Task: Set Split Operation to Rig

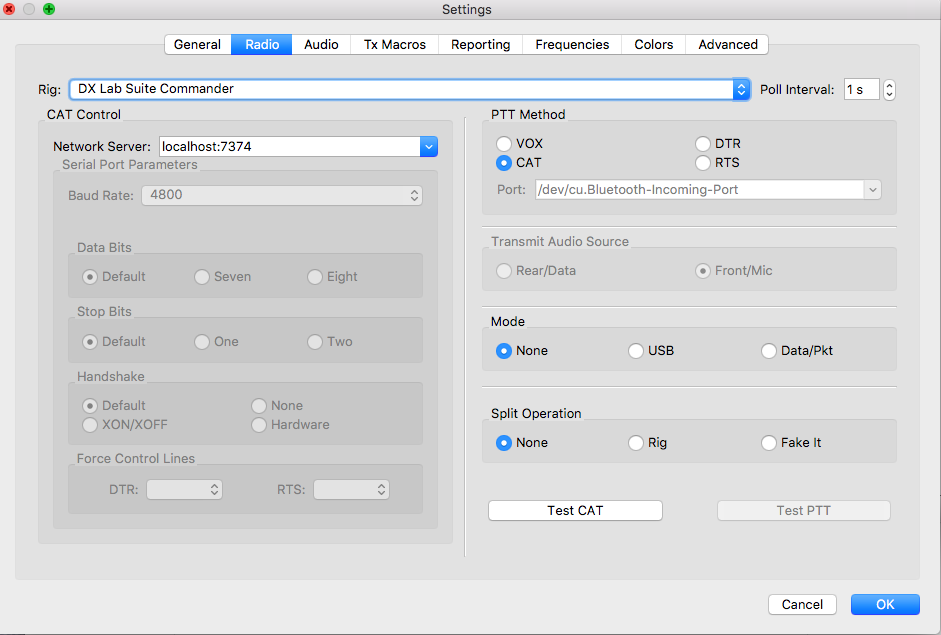Action: click(x=648, y=443)
